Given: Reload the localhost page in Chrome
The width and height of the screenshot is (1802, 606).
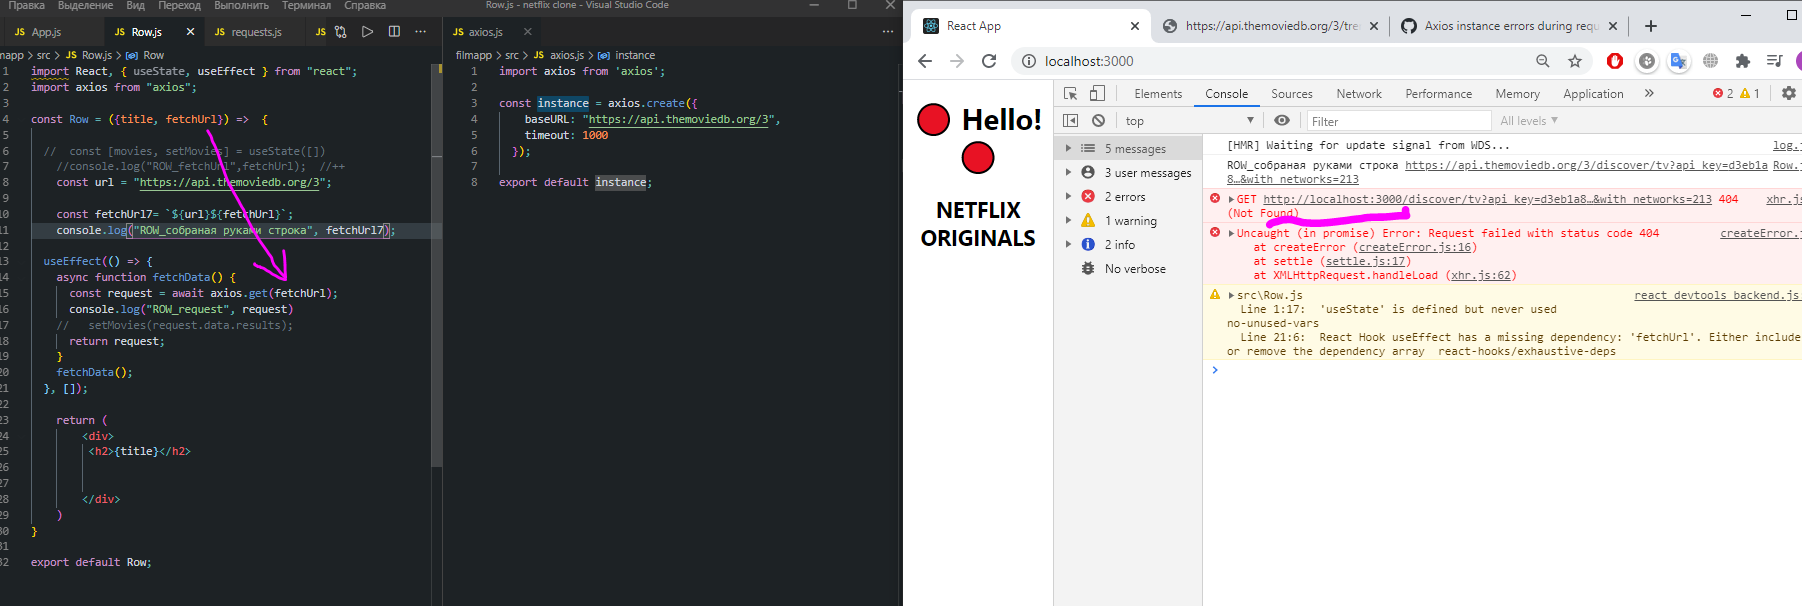Looking at the screenshot, I should pos(989,61).
